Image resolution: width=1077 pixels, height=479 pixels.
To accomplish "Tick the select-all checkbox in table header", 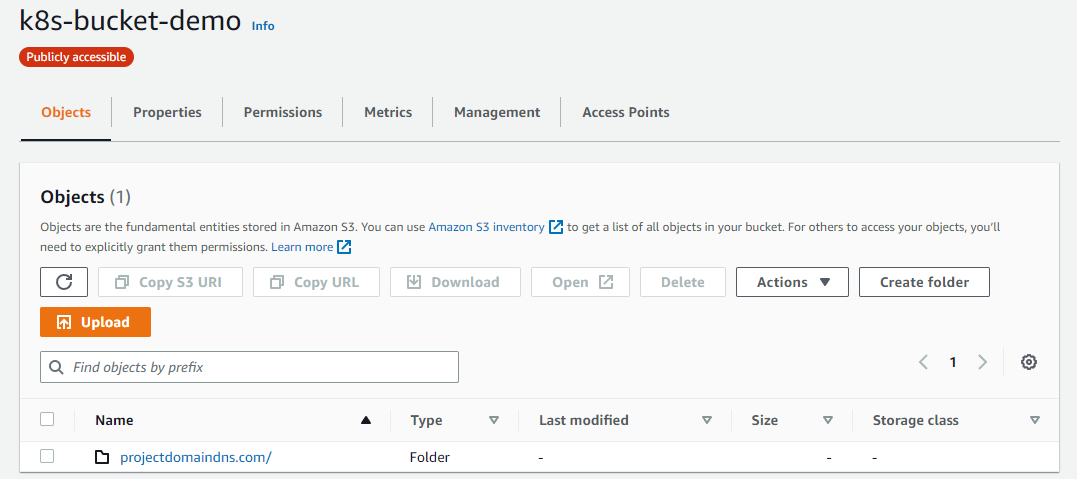I will coord(47,420).
